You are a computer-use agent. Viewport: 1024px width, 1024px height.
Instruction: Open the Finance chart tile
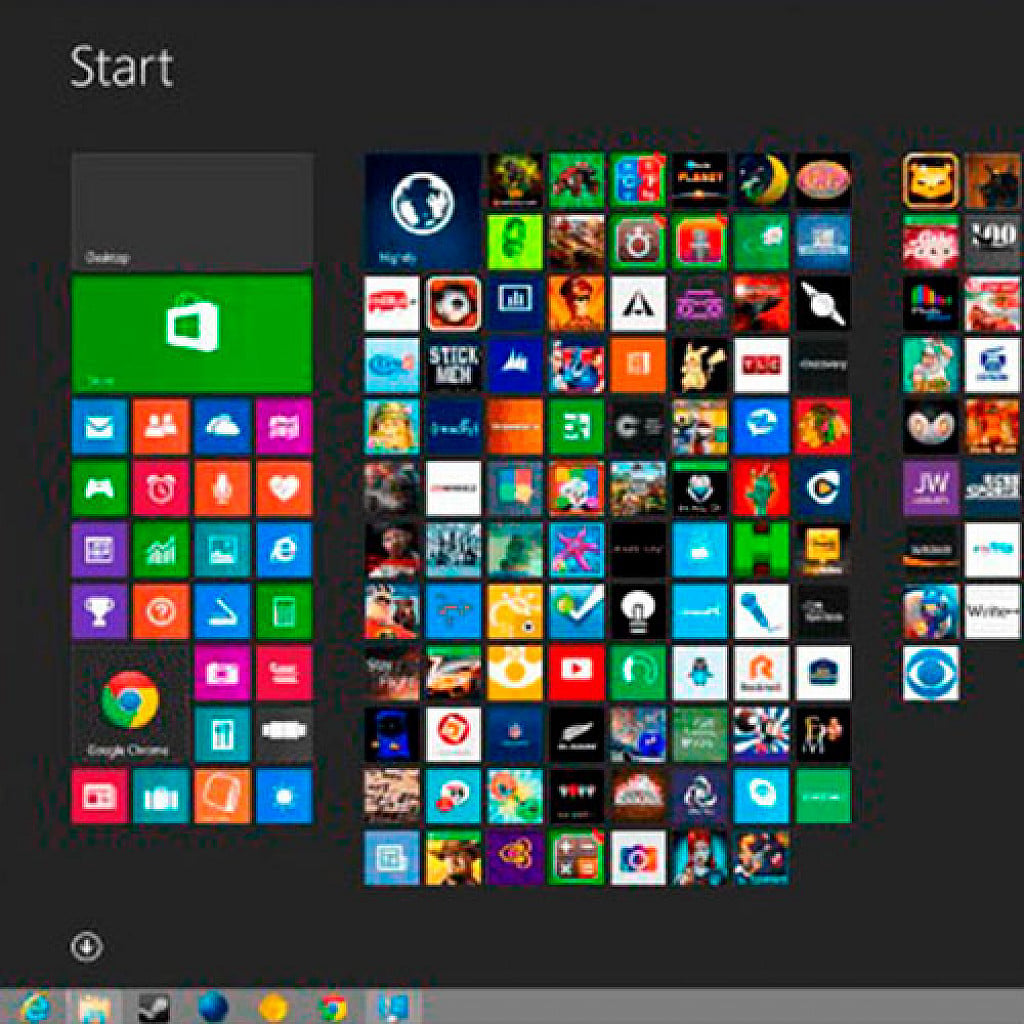click(161, 550)
